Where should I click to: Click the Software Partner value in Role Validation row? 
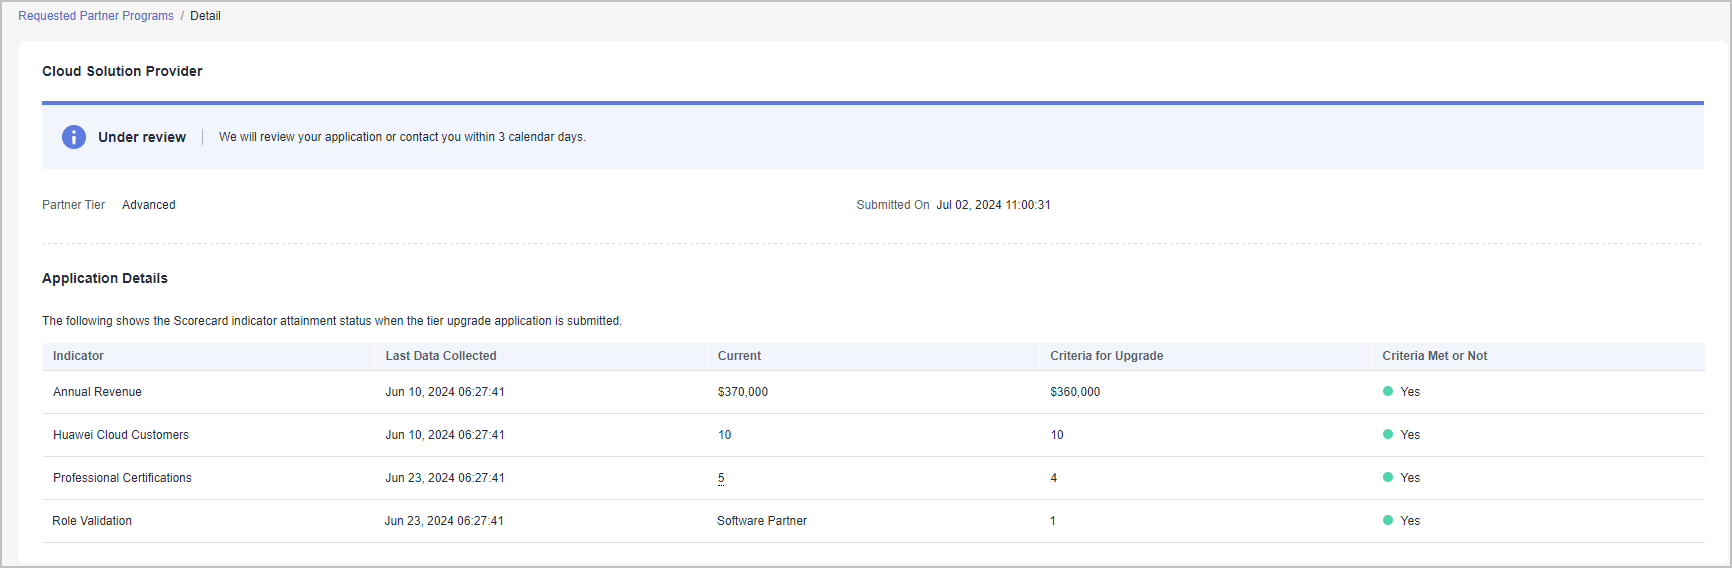pos(762,521)
